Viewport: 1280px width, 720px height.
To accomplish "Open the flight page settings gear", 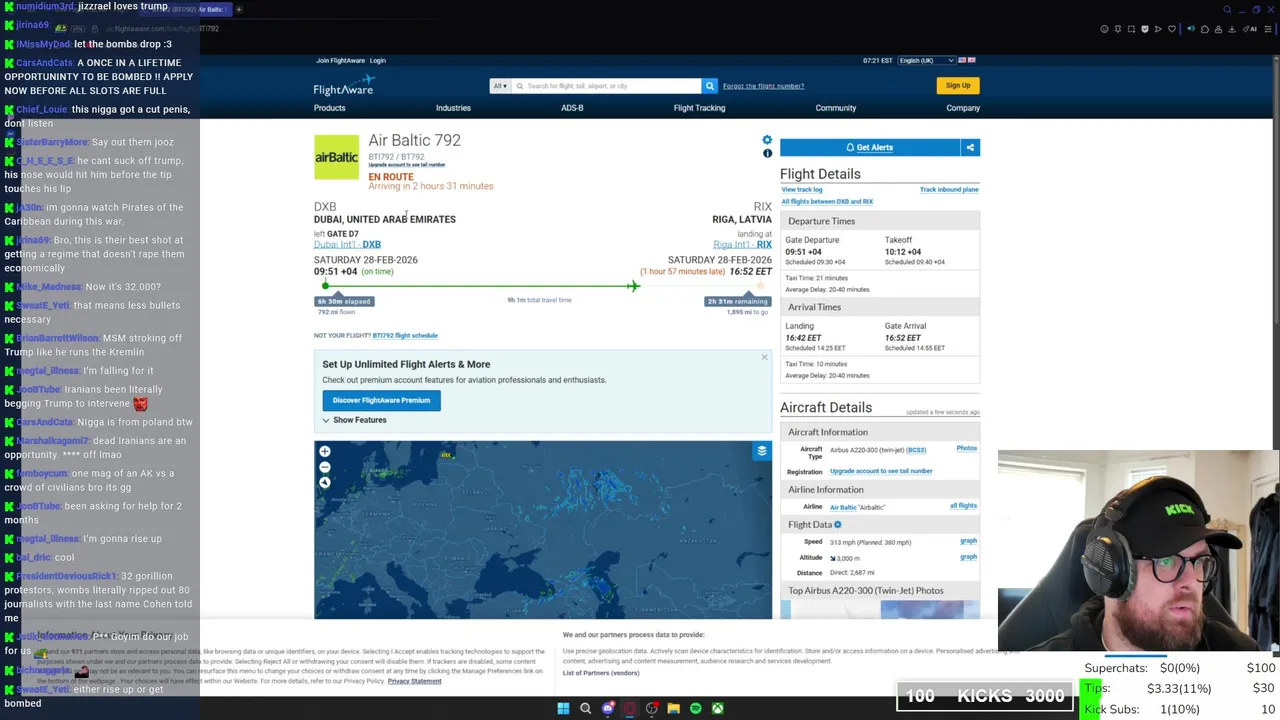I will 767,140.
